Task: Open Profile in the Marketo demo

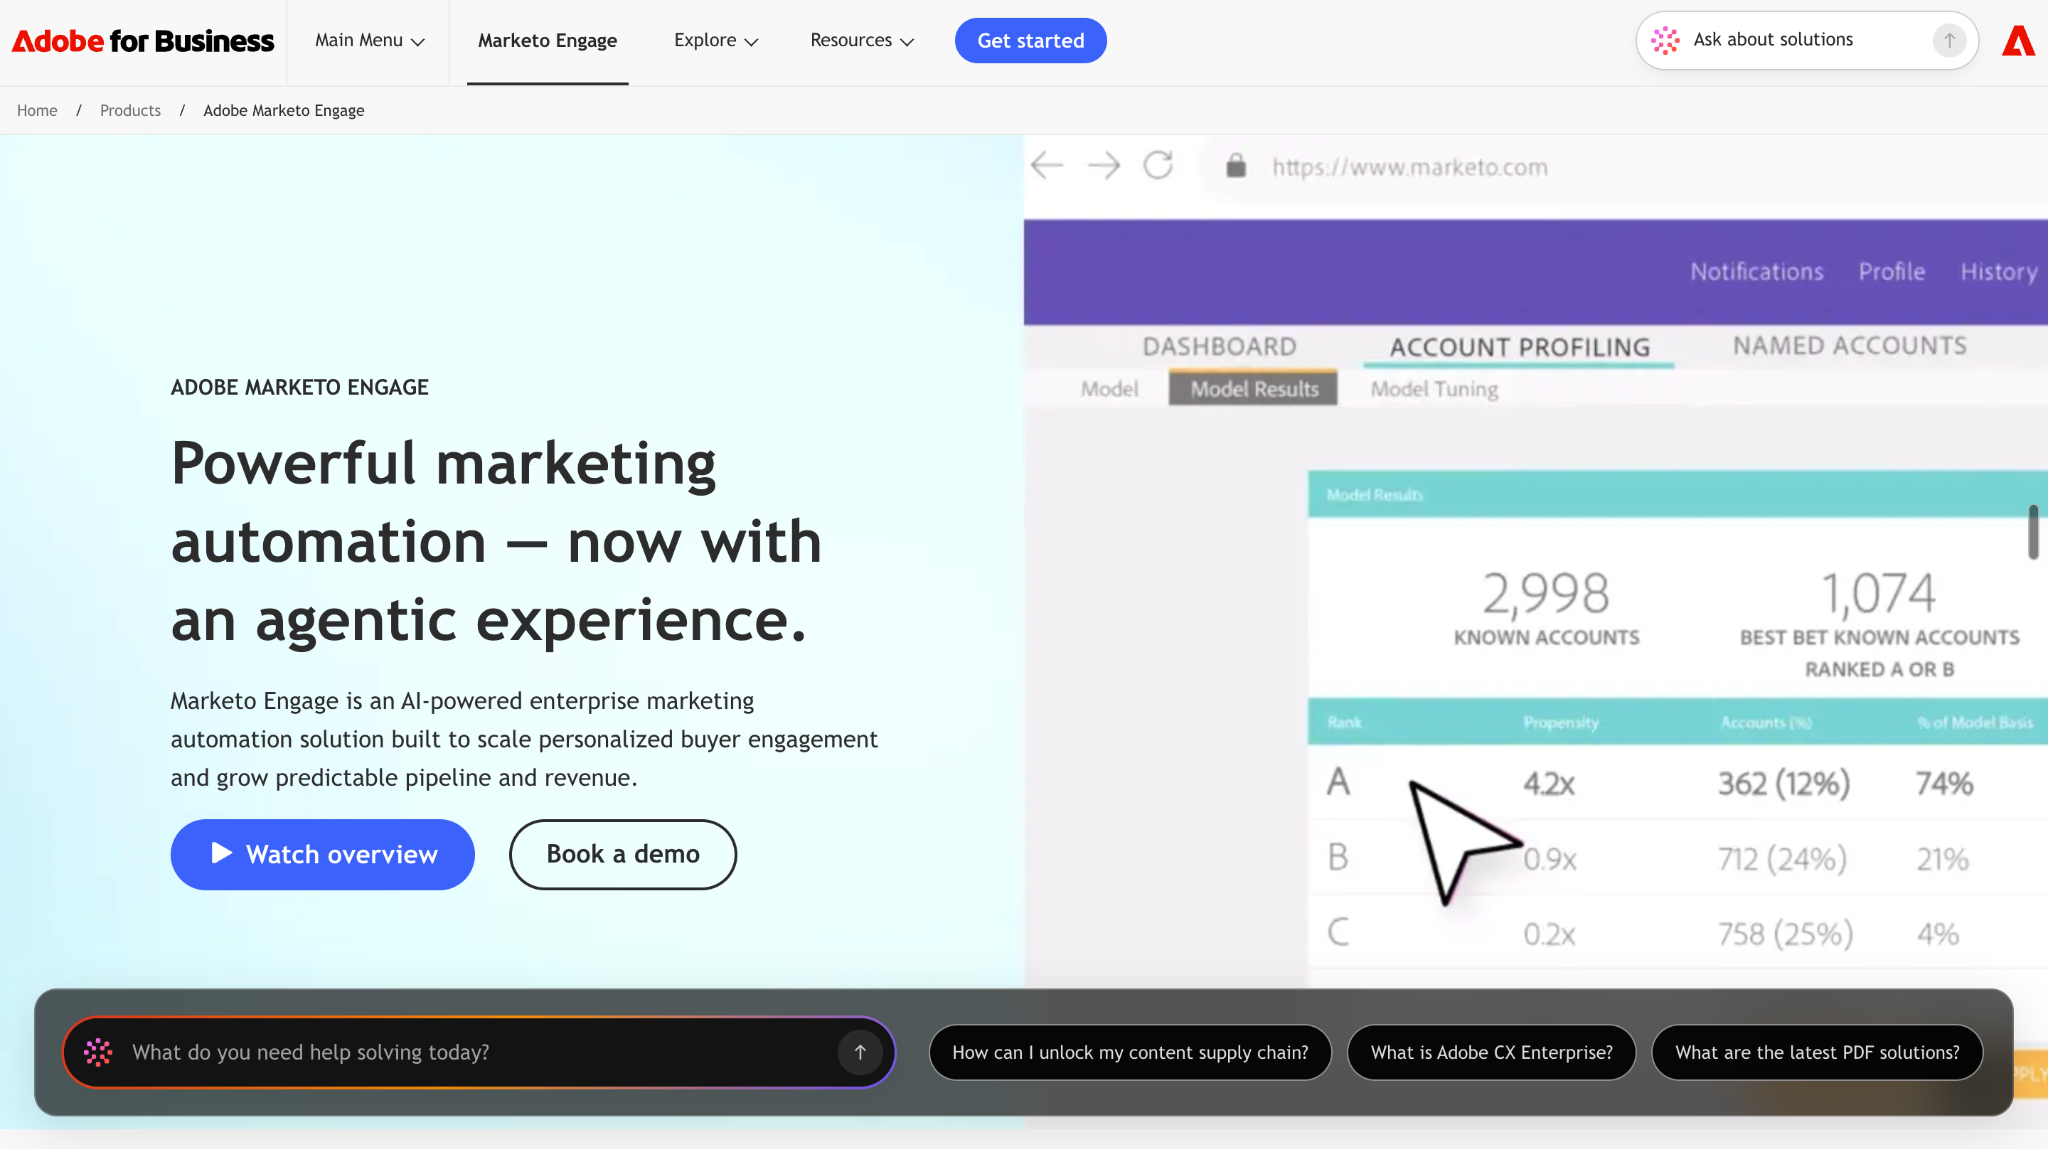Action: point(1891,272)
